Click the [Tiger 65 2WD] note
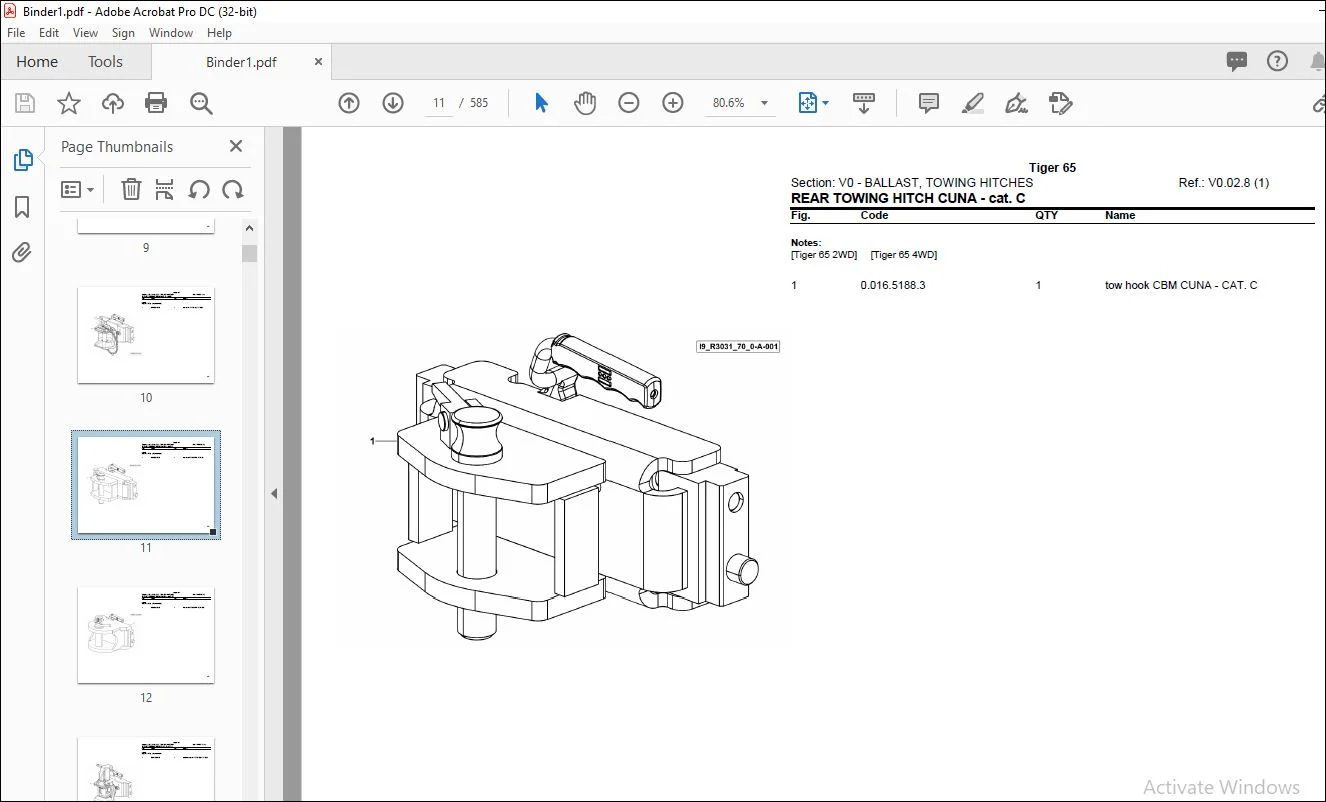Viewport: 1326px width, 802px height. pyautogui.click(x=824, y=255)
